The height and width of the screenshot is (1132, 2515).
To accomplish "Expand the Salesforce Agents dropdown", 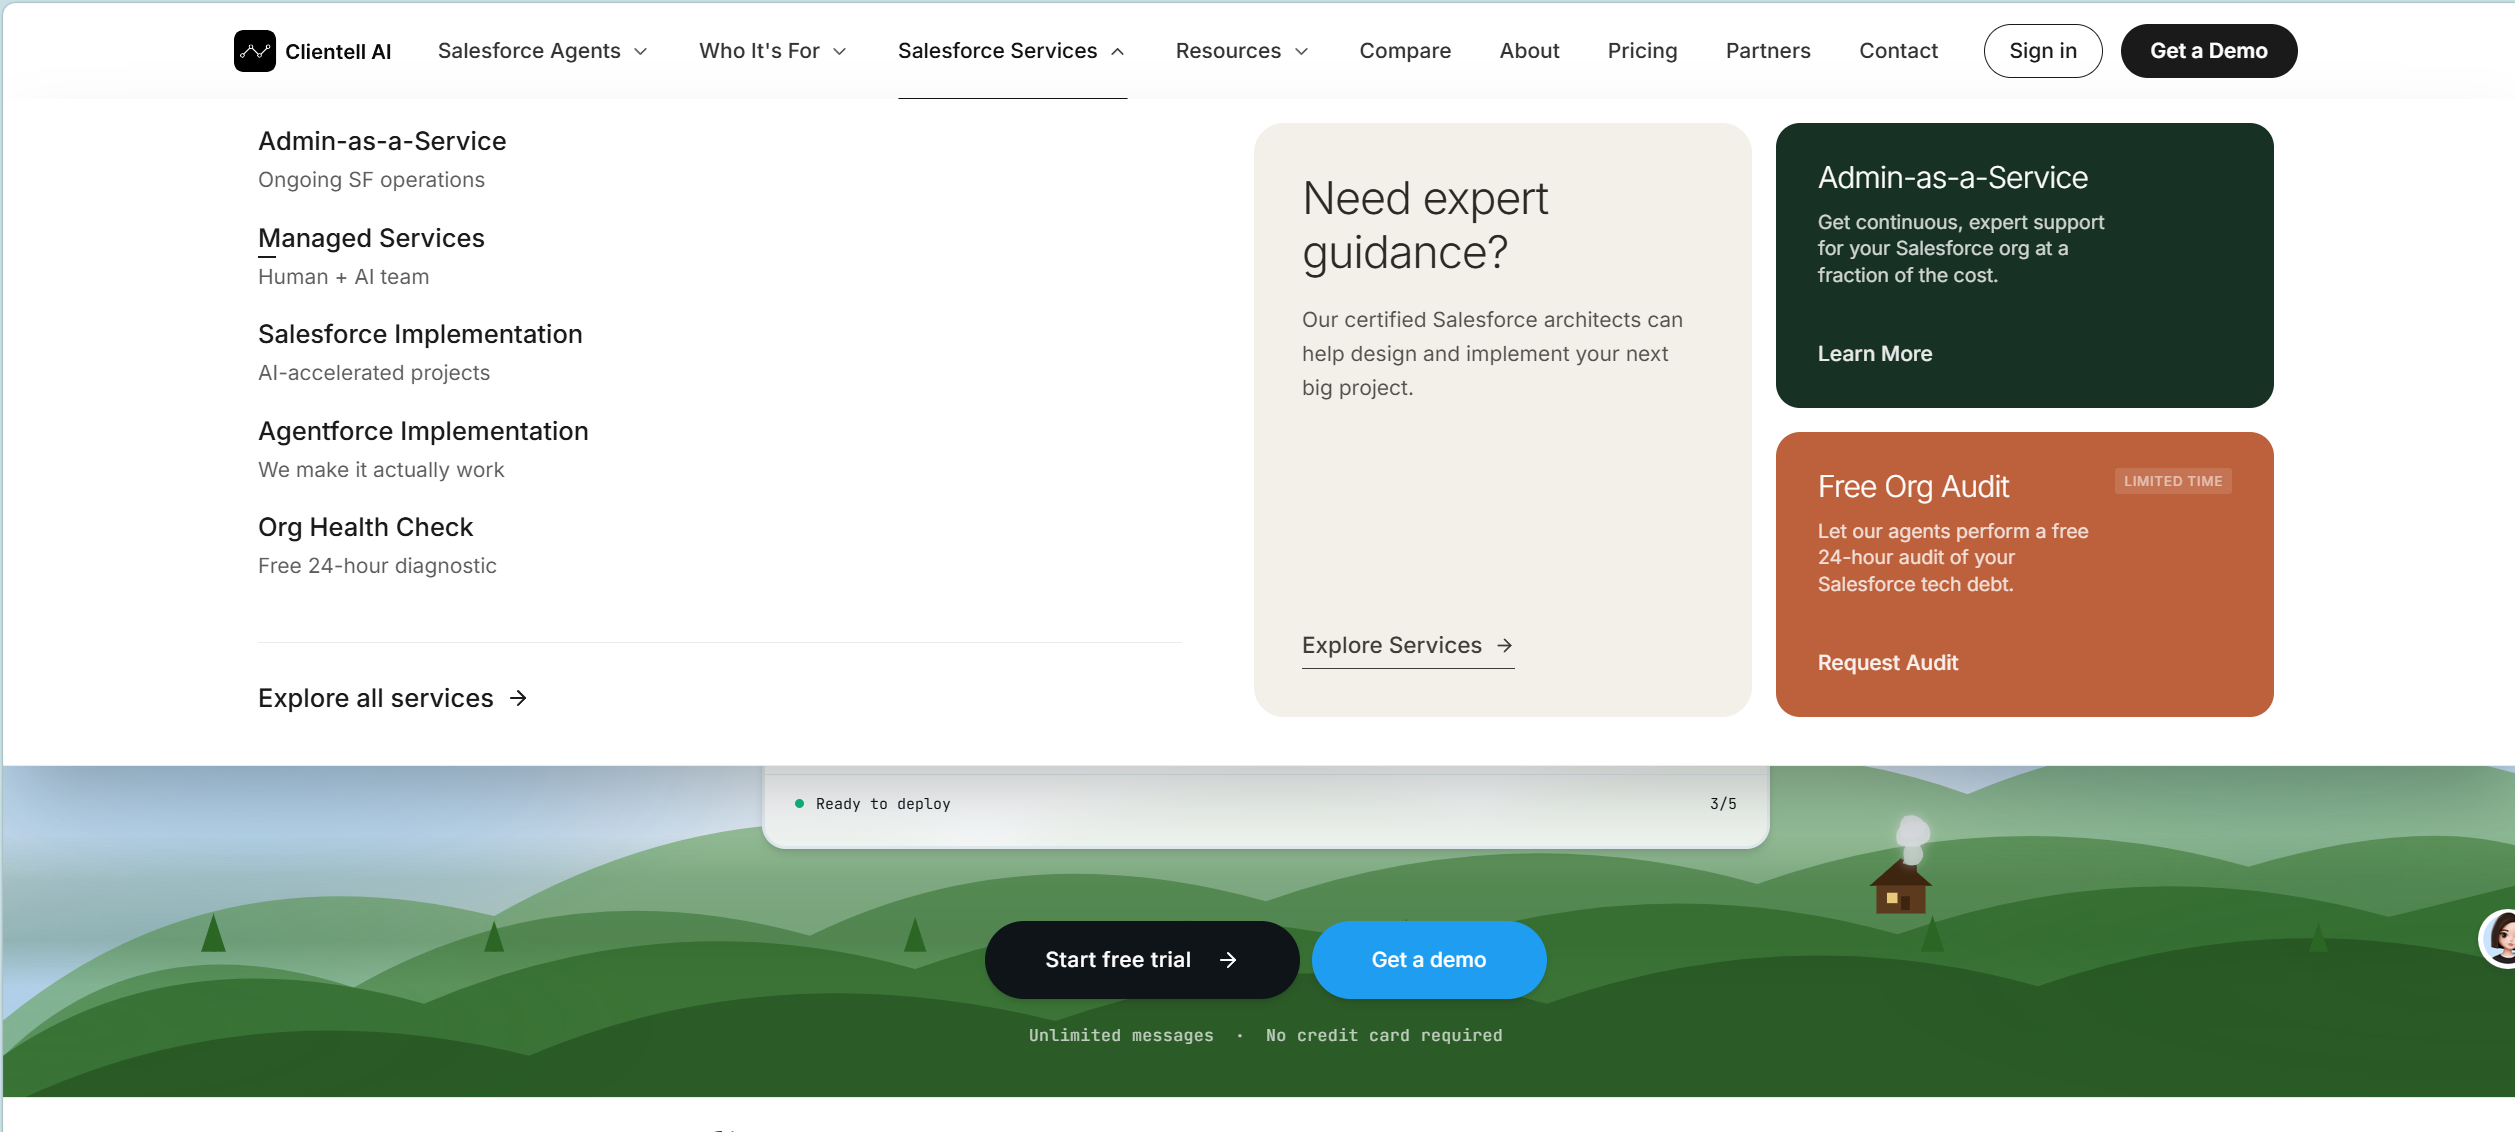I will point(543,51).
